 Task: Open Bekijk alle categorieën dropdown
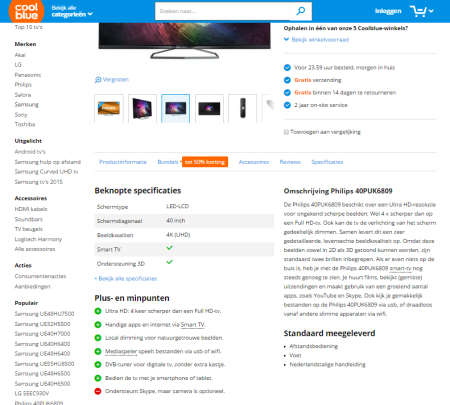point(72,11)
